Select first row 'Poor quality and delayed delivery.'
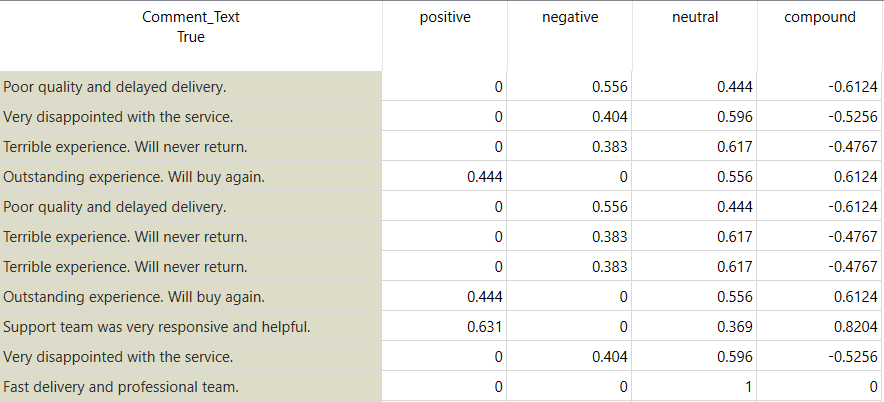 pos(115,87)
